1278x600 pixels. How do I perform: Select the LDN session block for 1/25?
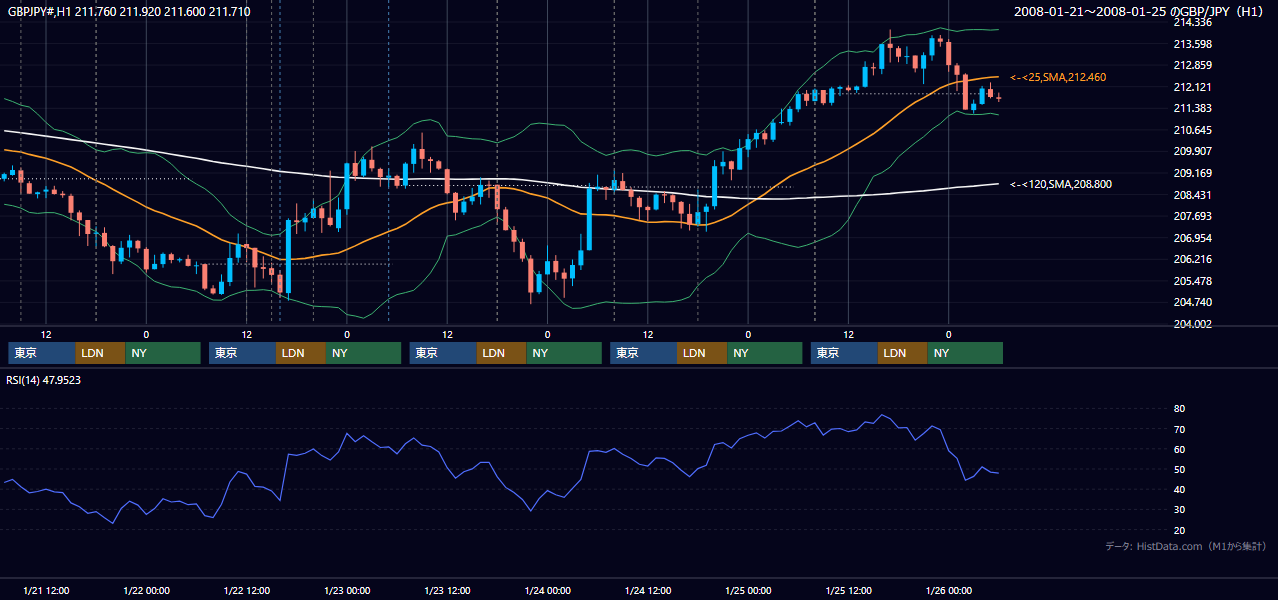pyautogui.click(x=903, y=353)
